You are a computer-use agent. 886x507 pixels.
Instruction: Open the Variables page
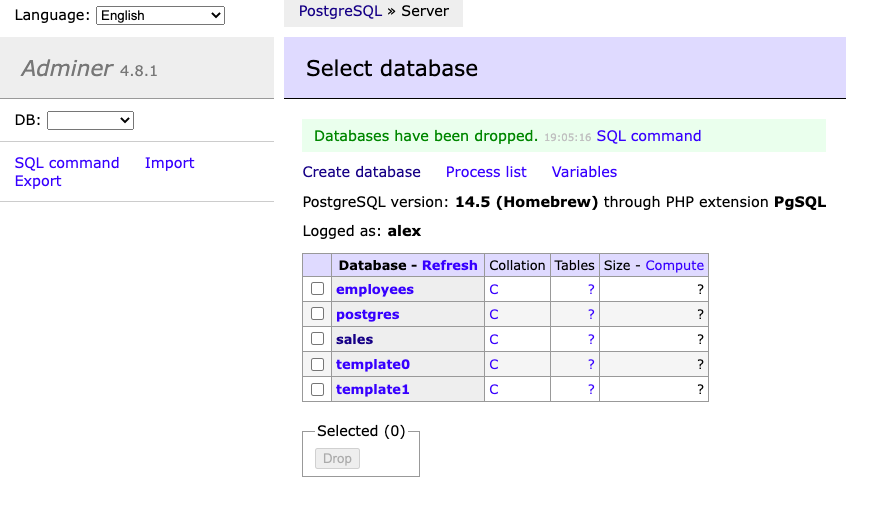584,172
